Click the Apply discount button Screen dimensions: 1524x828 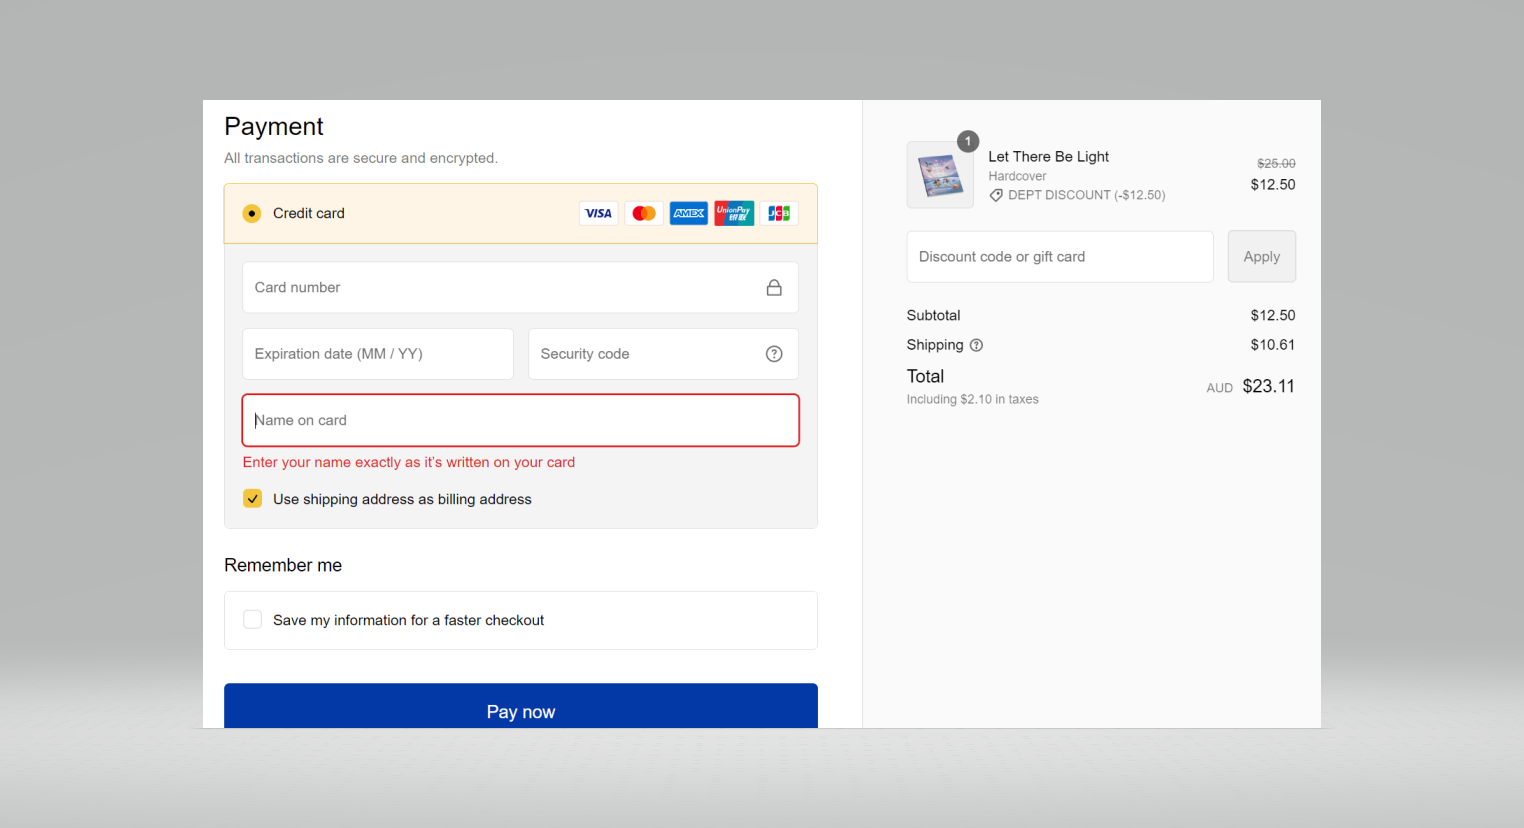tap(1261, 257)
